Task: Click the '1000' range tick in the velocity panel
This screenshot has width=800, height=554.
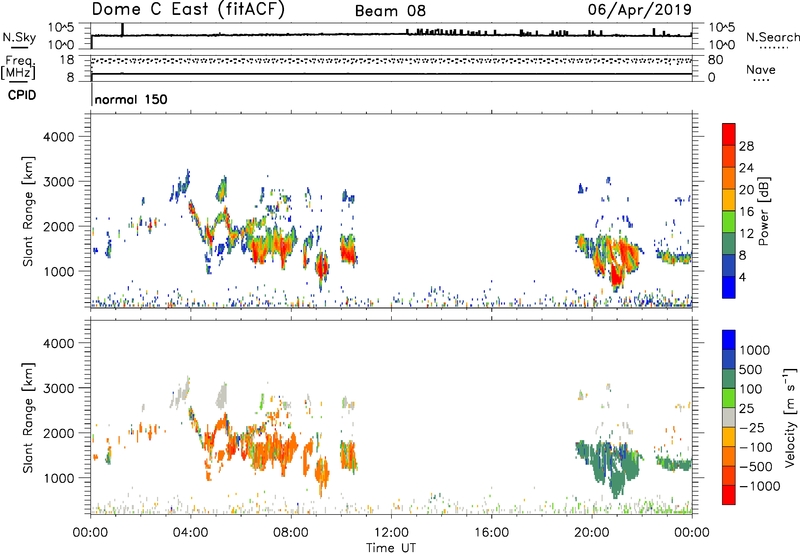Action: click(59, 478)
